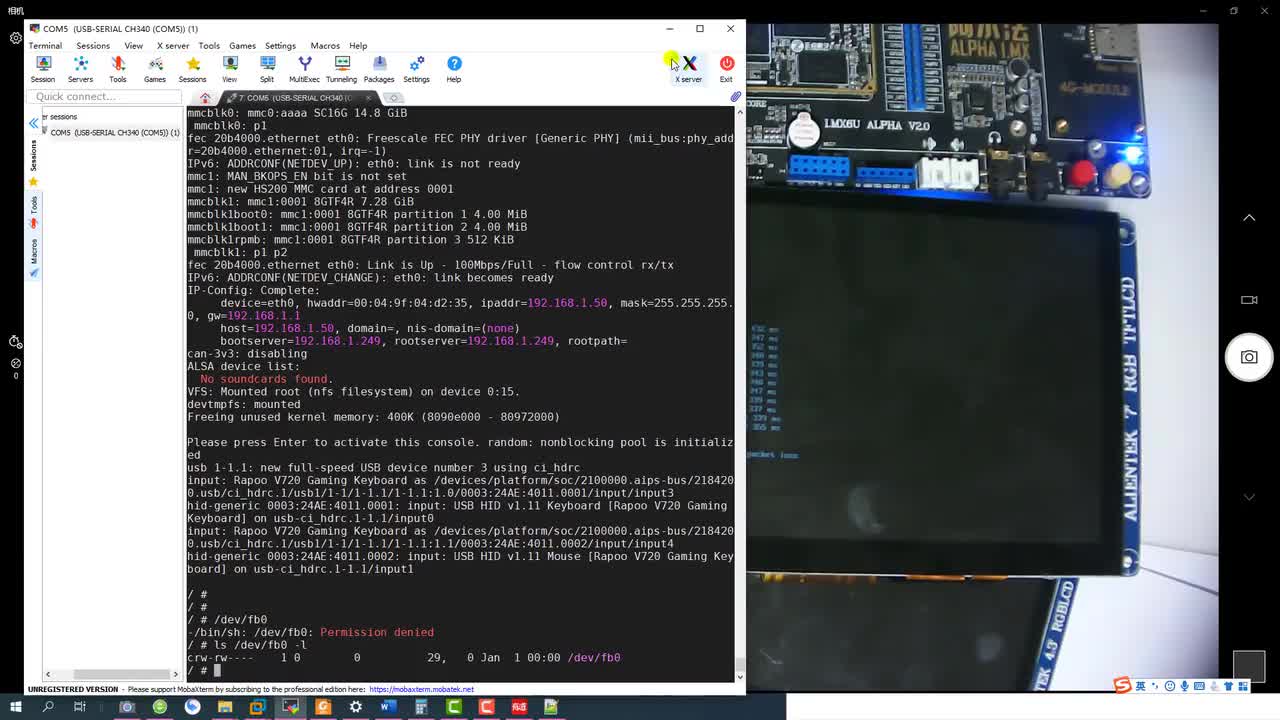Click the Camera app down chevron
This screenshot has height=720, width=1280.
coord(1249,497)
